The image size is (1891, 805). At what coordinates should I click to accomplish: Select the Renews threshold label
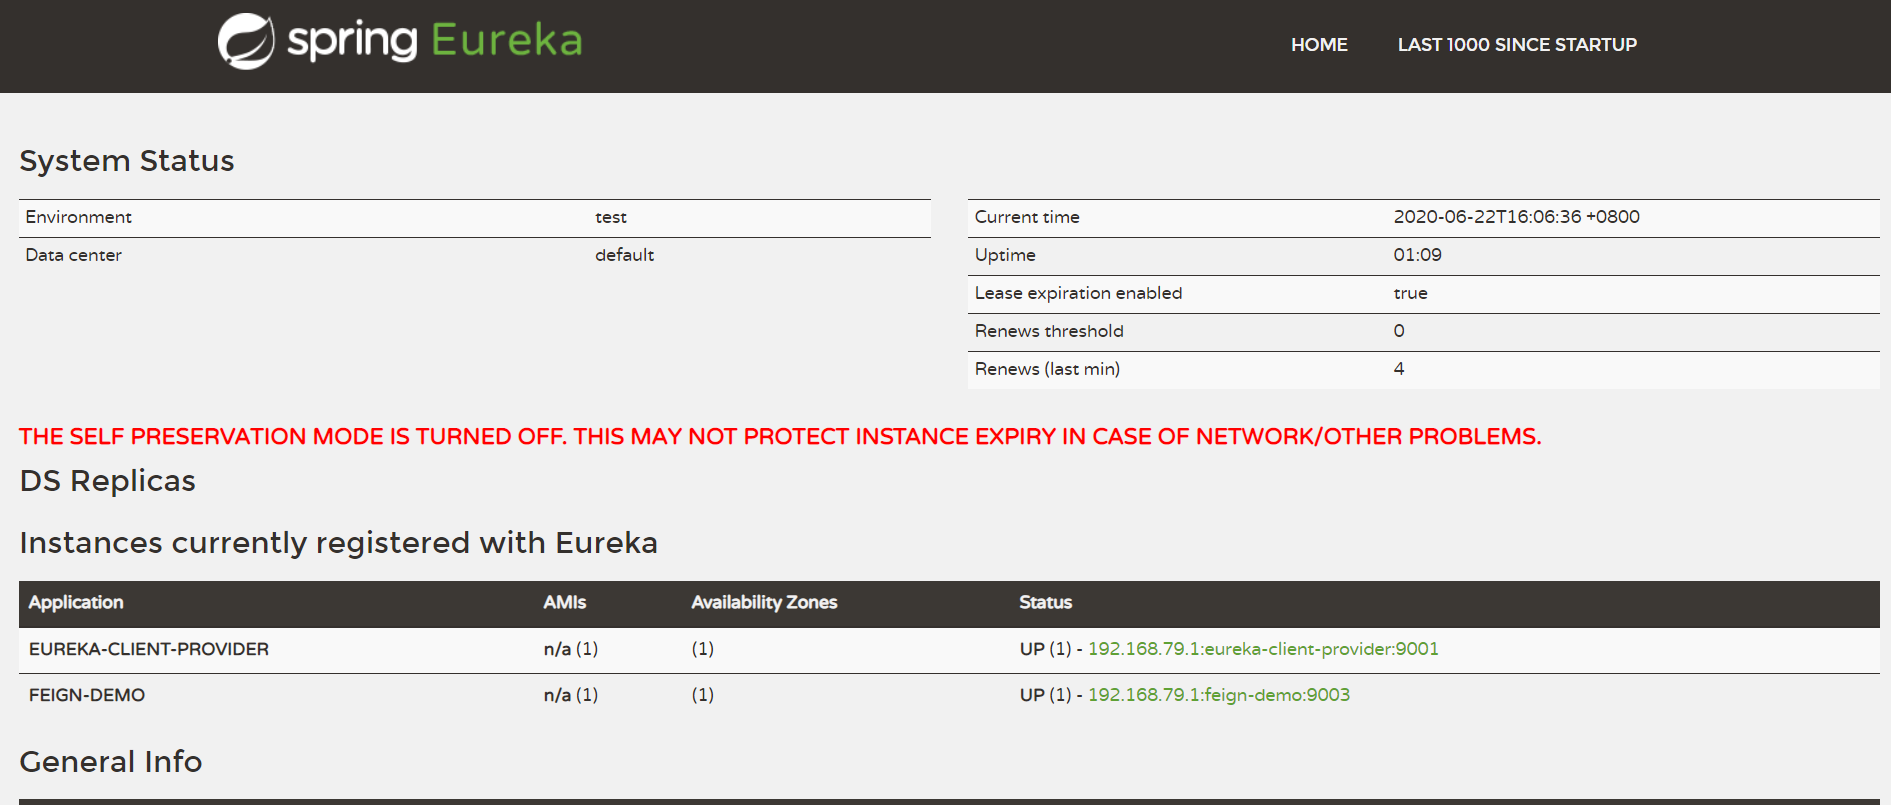click(x=1049, y=331)
